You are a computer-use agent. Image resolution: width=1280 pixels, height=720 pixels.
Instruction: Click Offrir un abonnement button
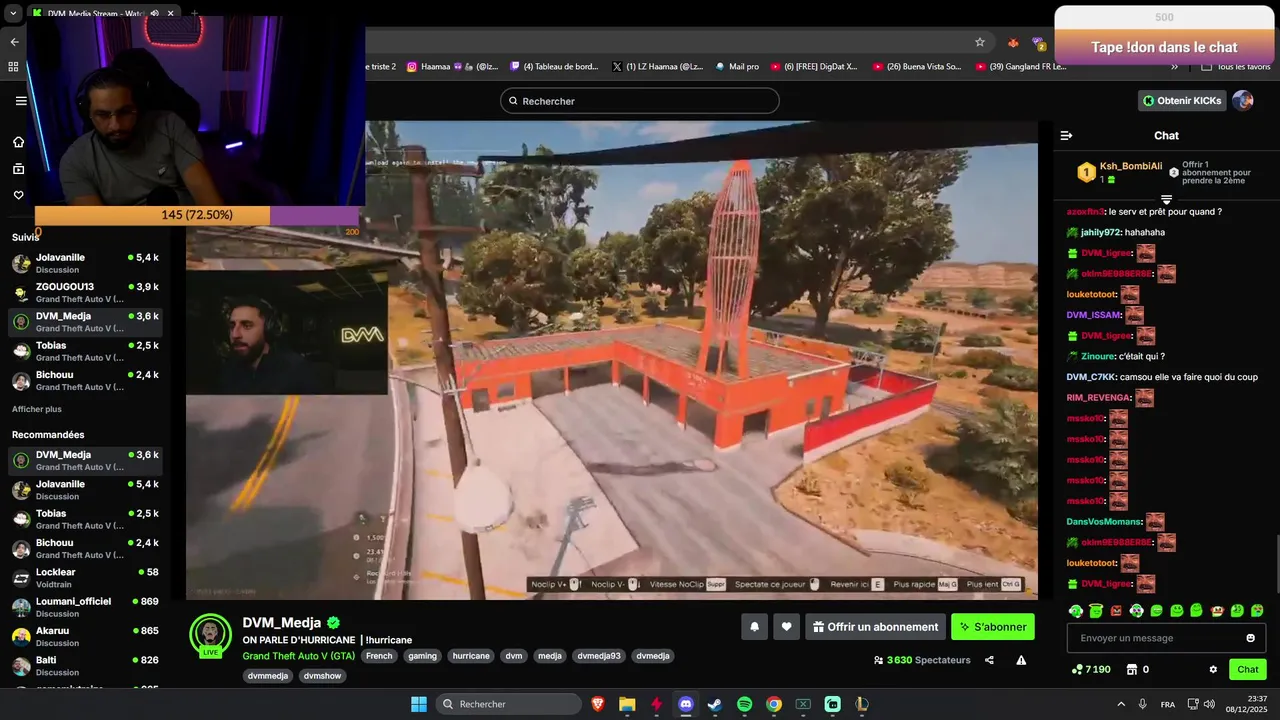tap(875, 627)
